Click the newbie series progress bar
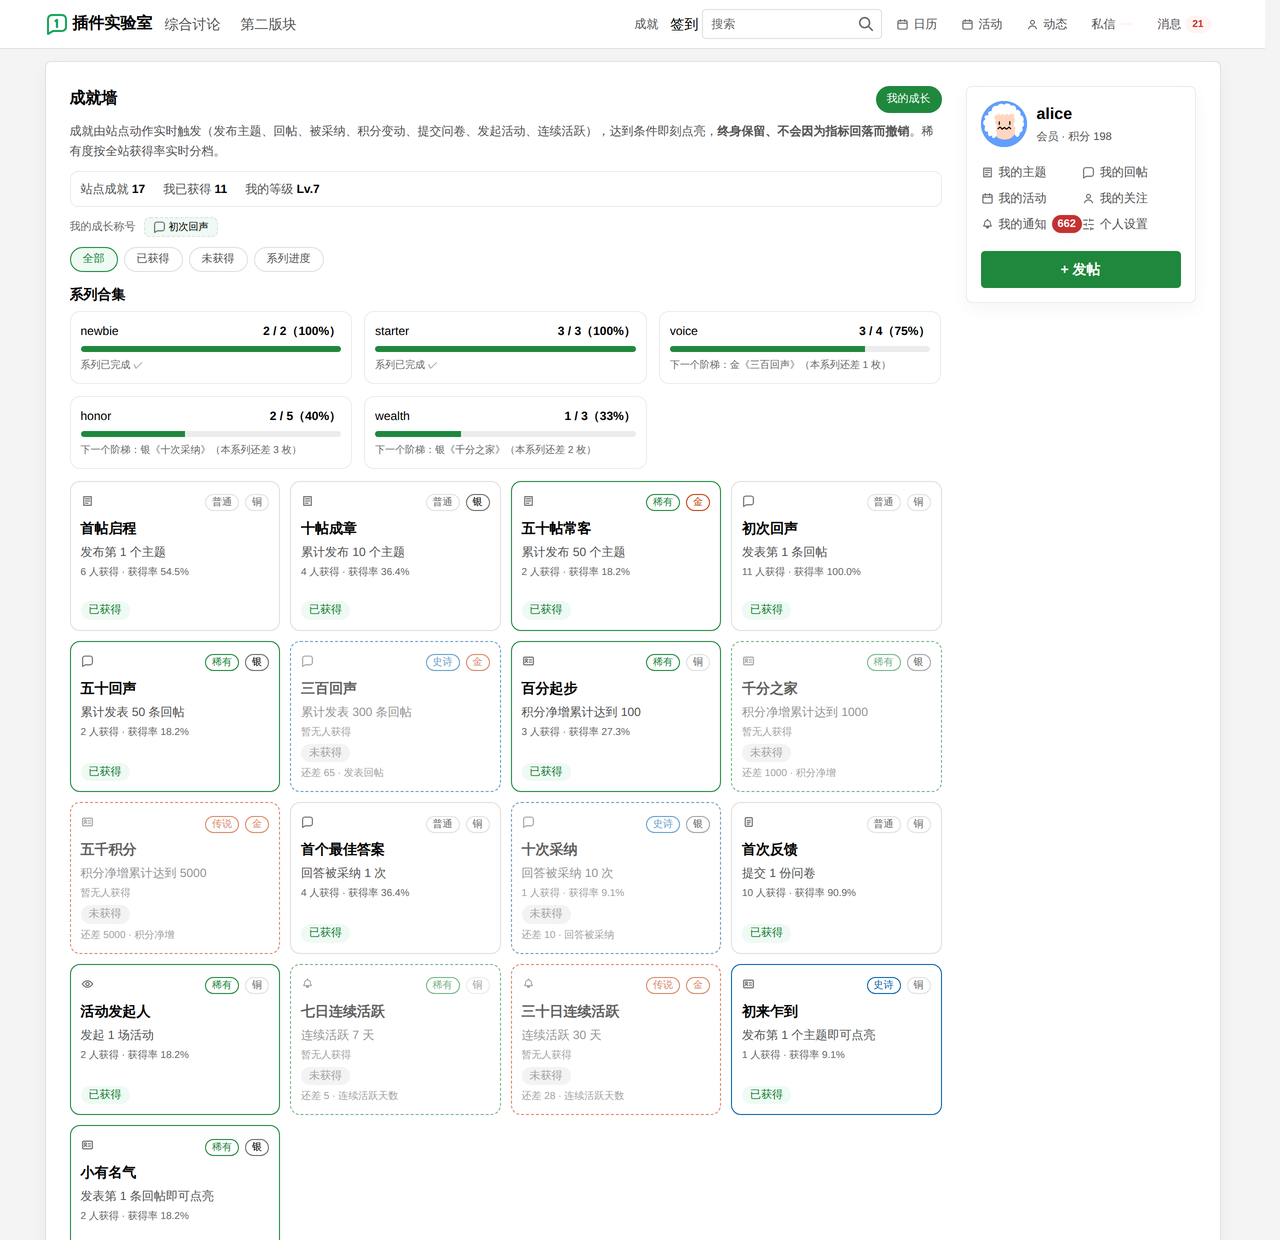Image resolution: width=1280 pixels, height=1240 pixels. tap(210, 349)
